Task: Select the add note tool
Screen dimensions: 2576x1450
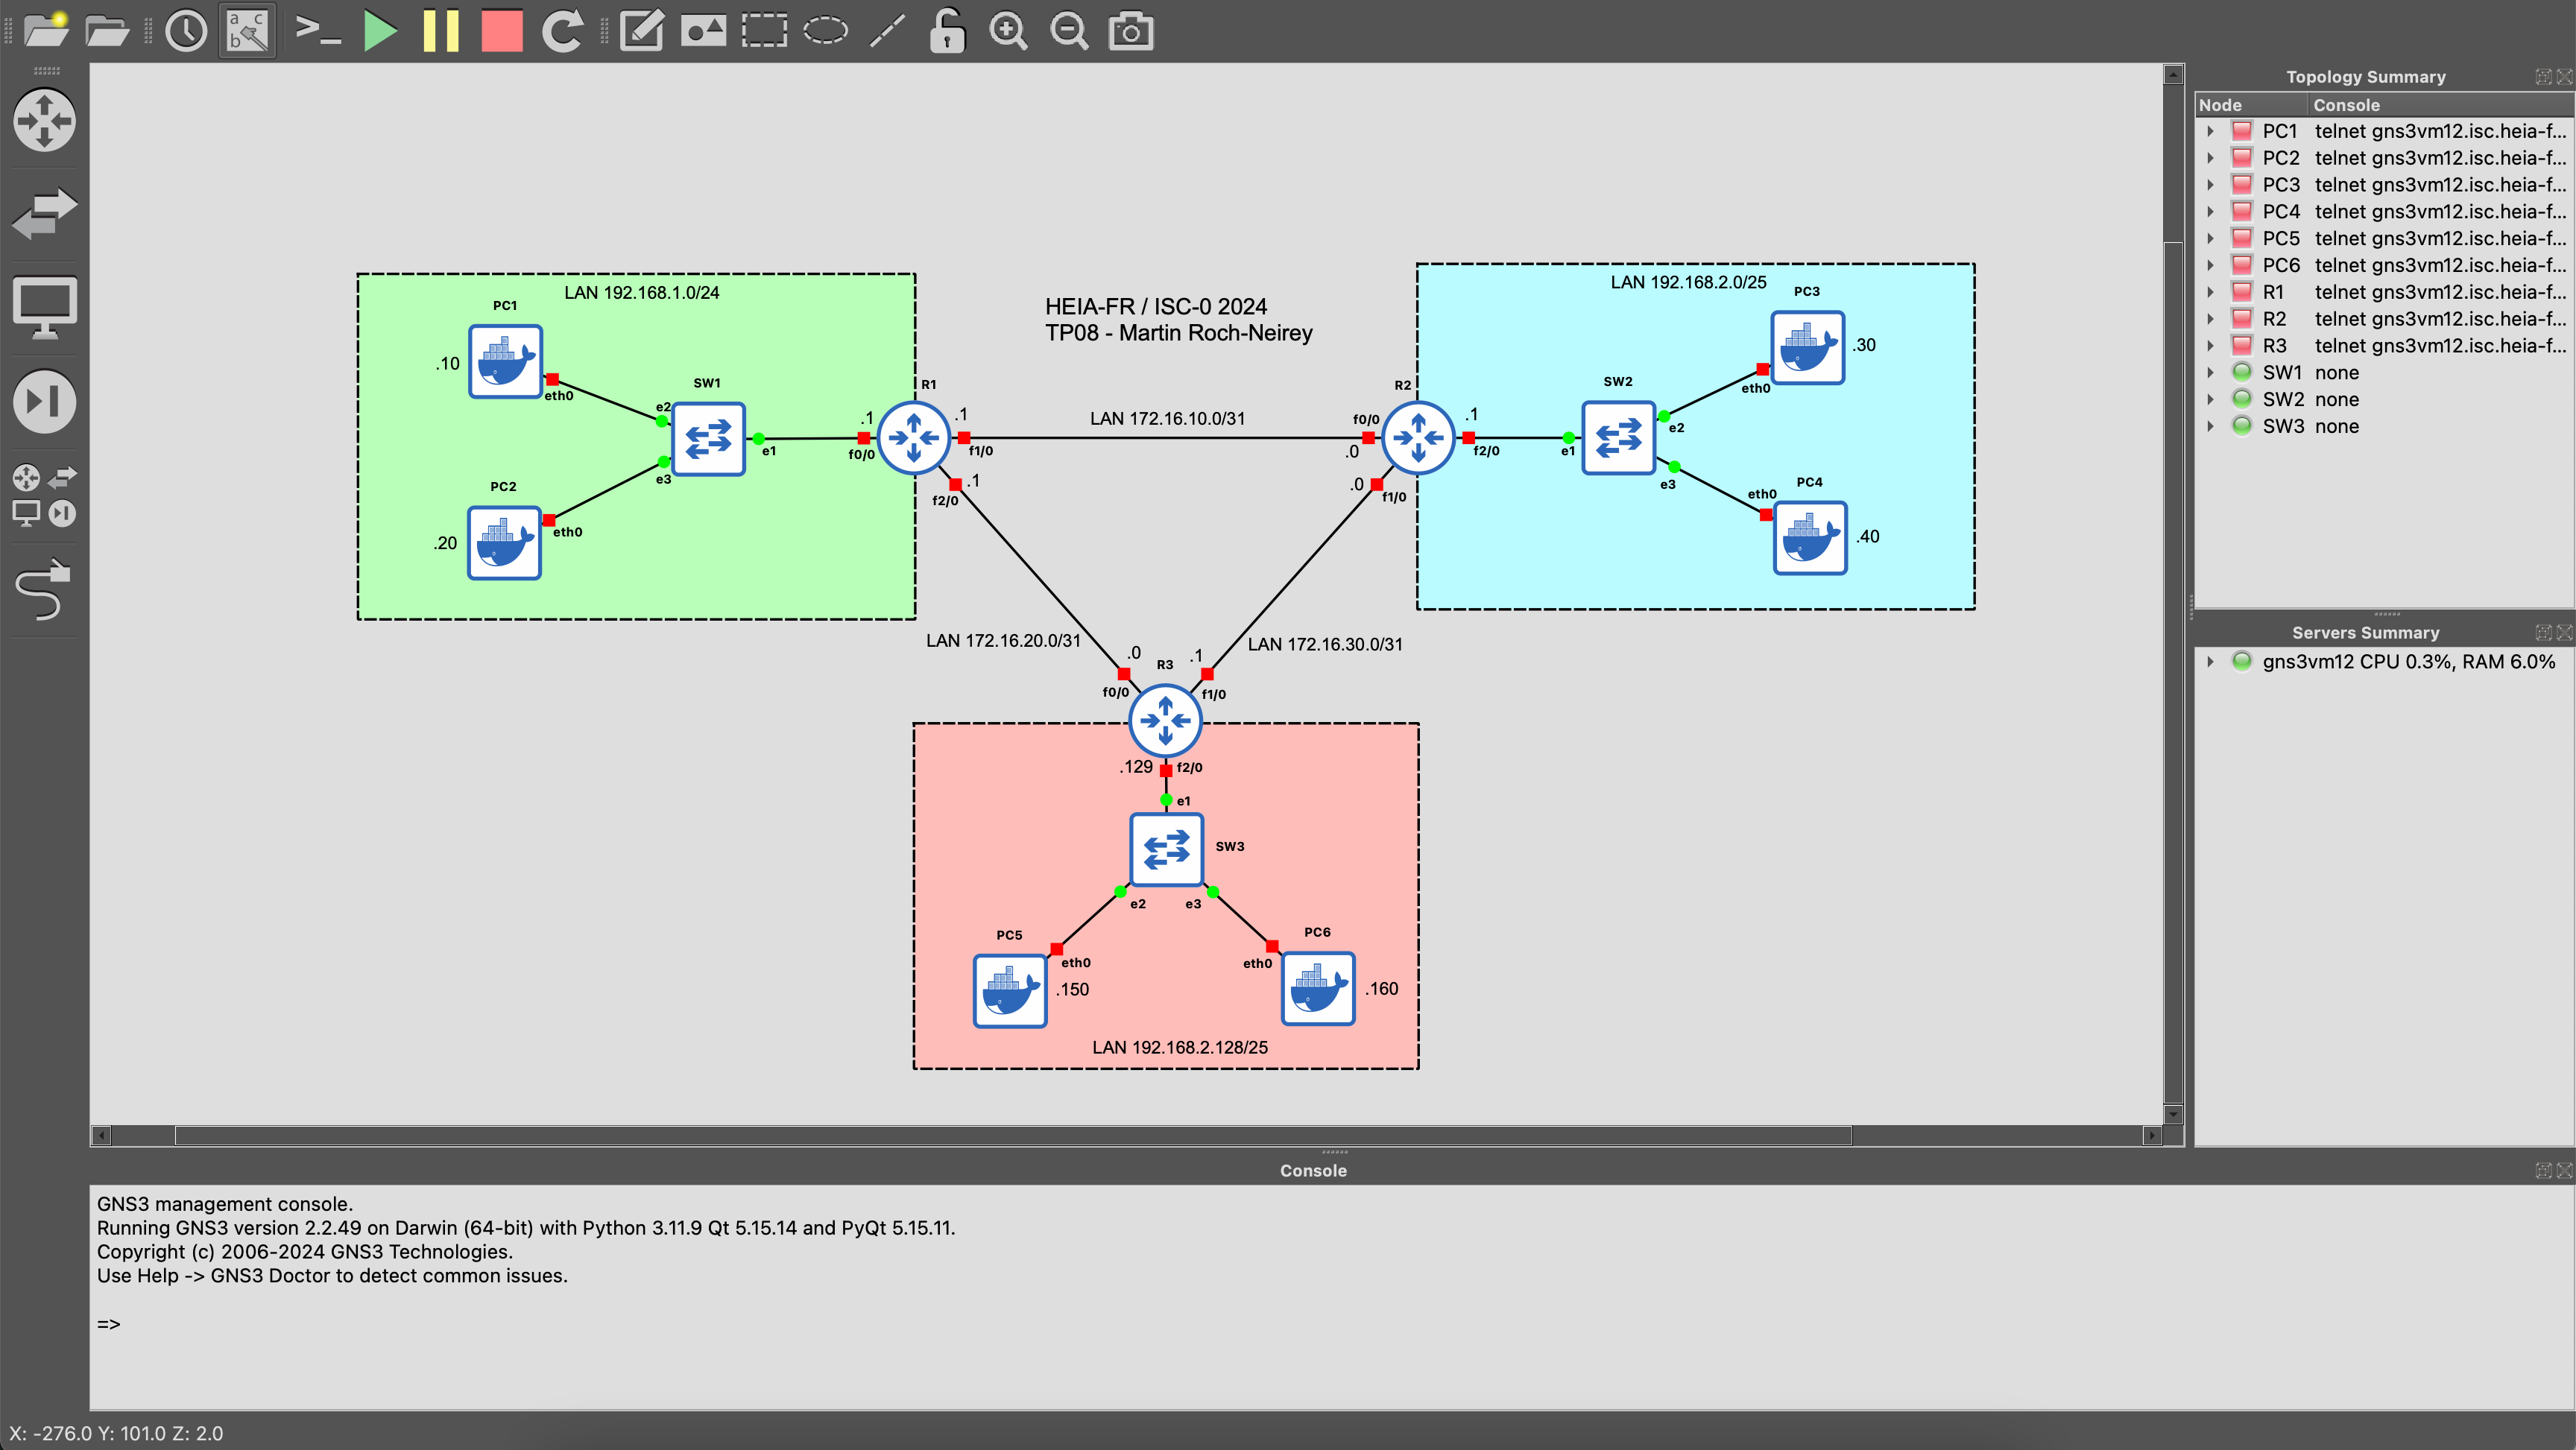Action: (642, 30)
